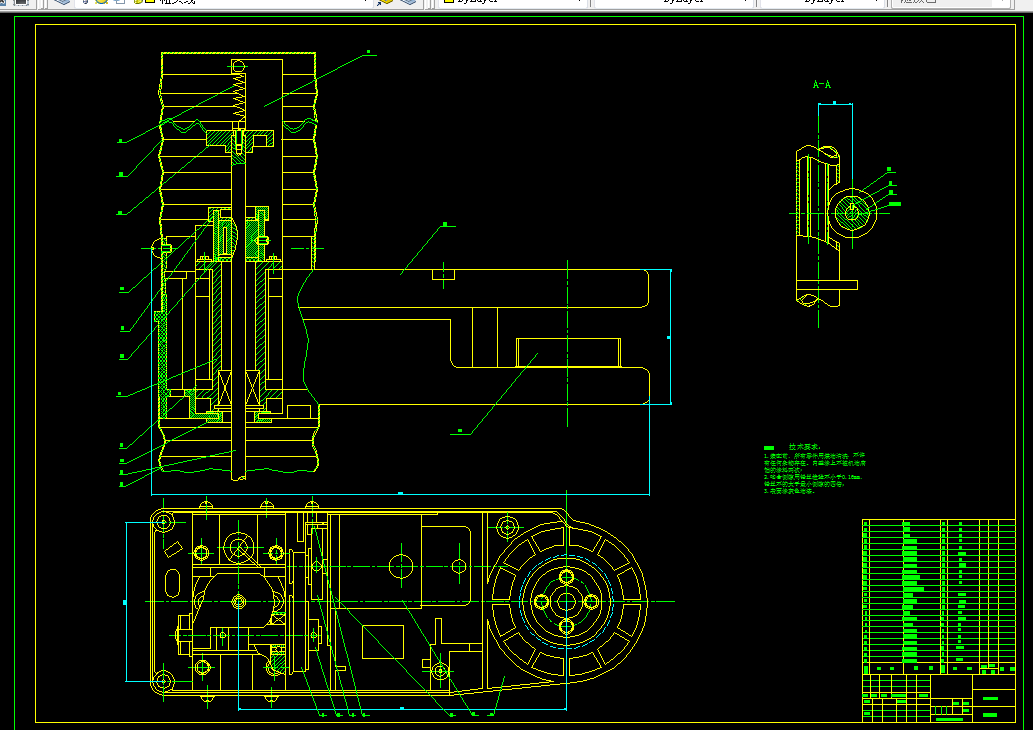
Task: Pick the top-left corner mounting hole in the plan view
Action: (163, 523)
